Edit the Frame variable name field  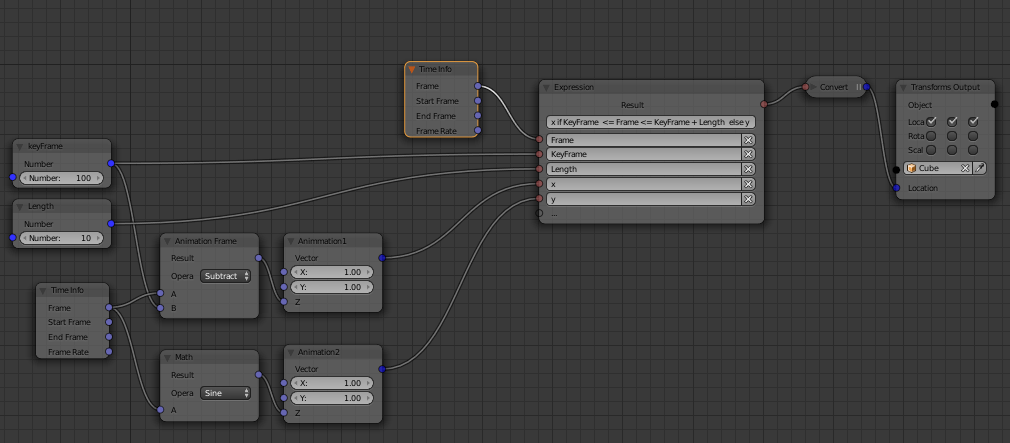643,140
